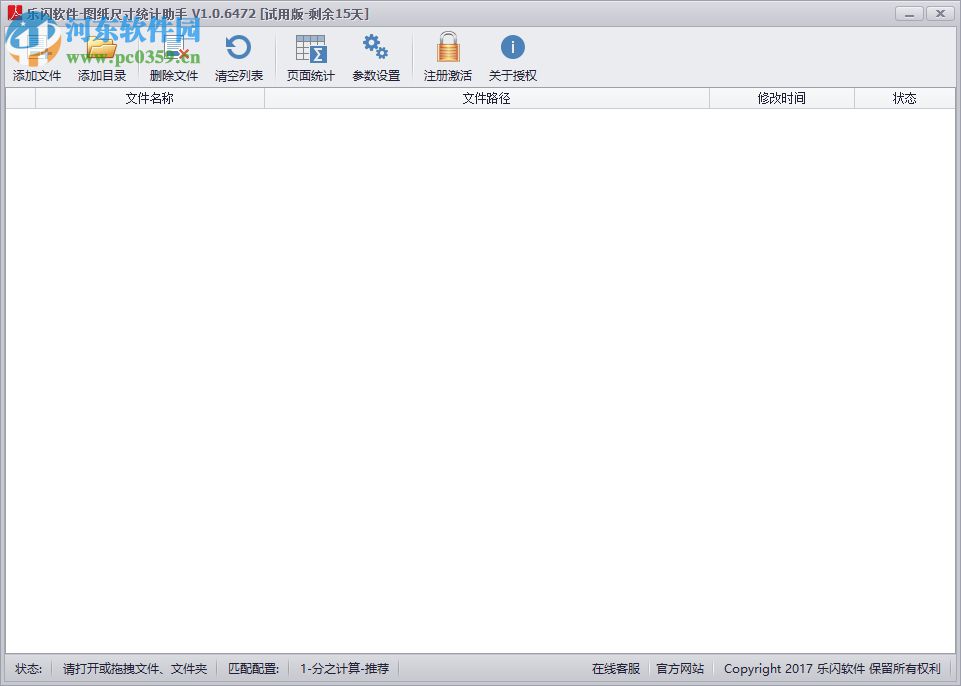Image resolution: width=961 pixels, height=686 pixels.
Task: Click the 1-分之计算-推荐 profile label
Action: pos(344,668)
